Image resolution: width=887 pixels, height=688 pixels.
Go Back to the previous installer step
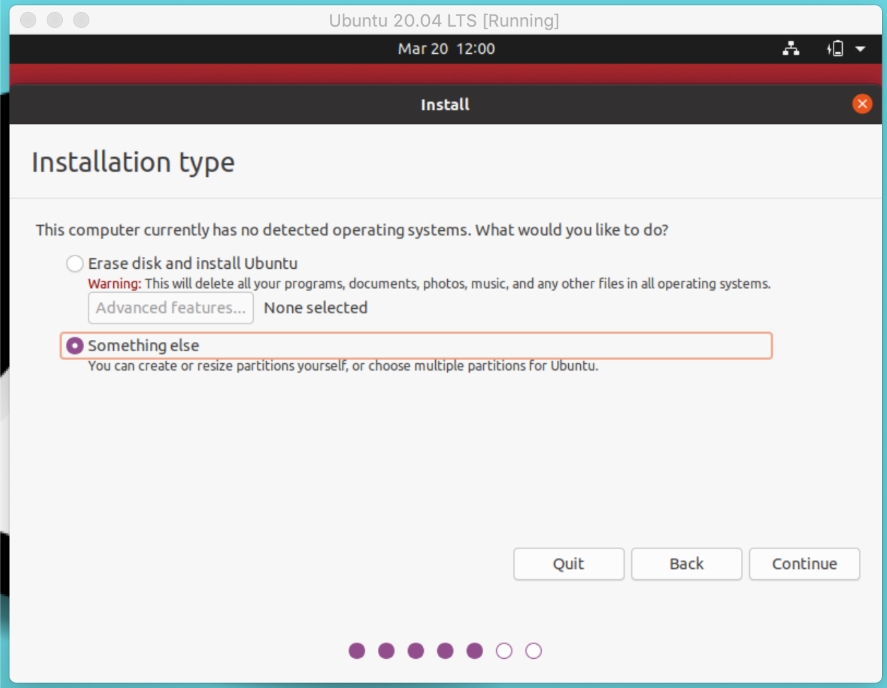686,564
